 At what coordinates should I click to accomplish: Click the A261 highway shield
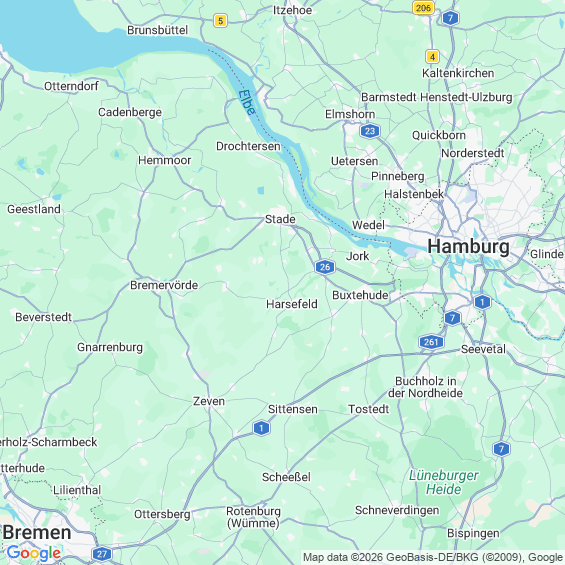tap(431, 342)
